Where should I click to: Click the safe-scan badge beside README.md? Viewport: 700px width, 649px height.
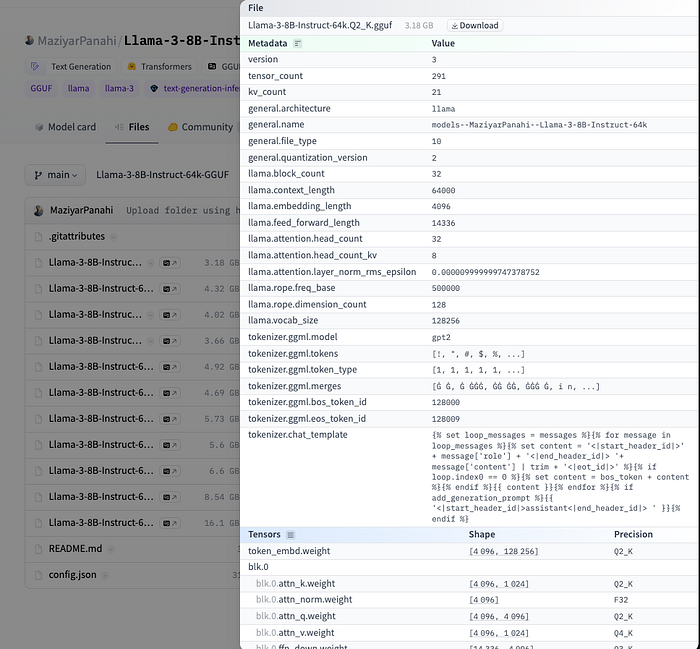(x=110, y=549)
